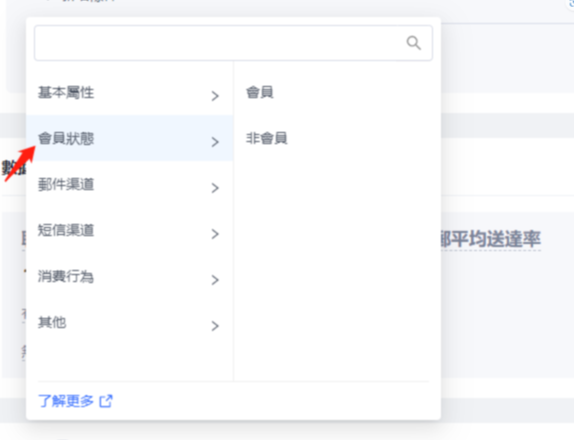This screenshot has width=574, height=440.
Task: Expand the chevron next to 郵件渠道
Action: coord(215,188)
